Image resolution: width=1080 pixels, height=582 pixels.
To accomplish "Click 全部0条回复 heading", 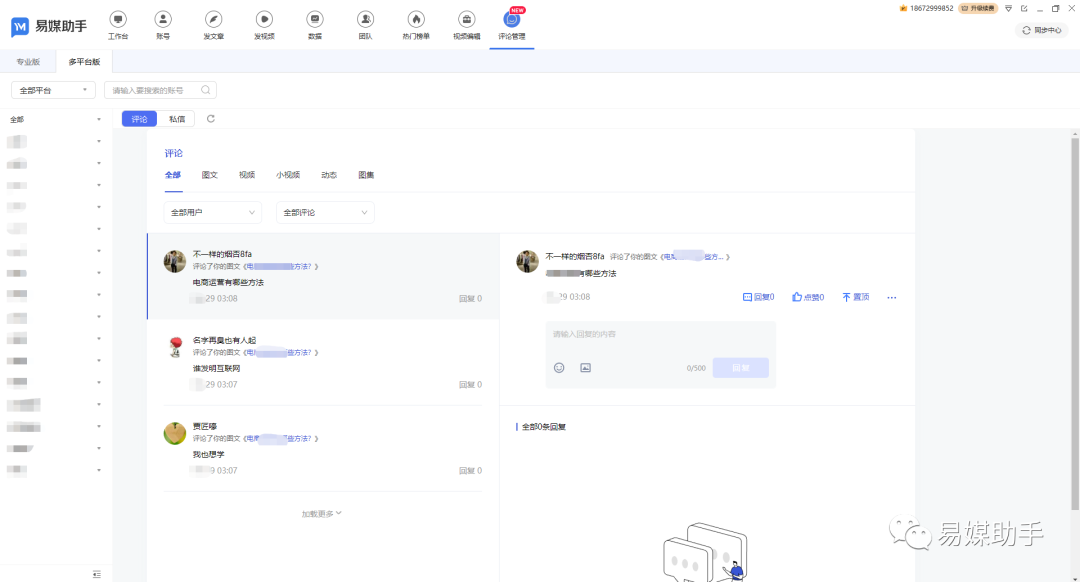I will 543,427.
